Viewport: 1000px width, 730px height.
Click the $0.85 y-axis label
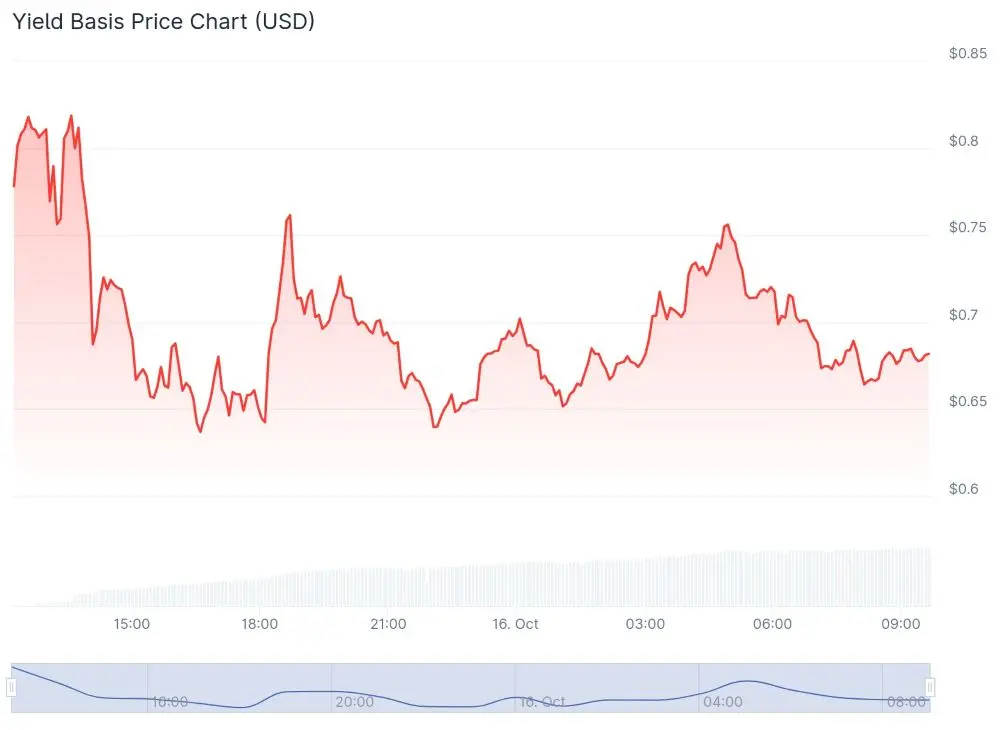pos(968,54)
